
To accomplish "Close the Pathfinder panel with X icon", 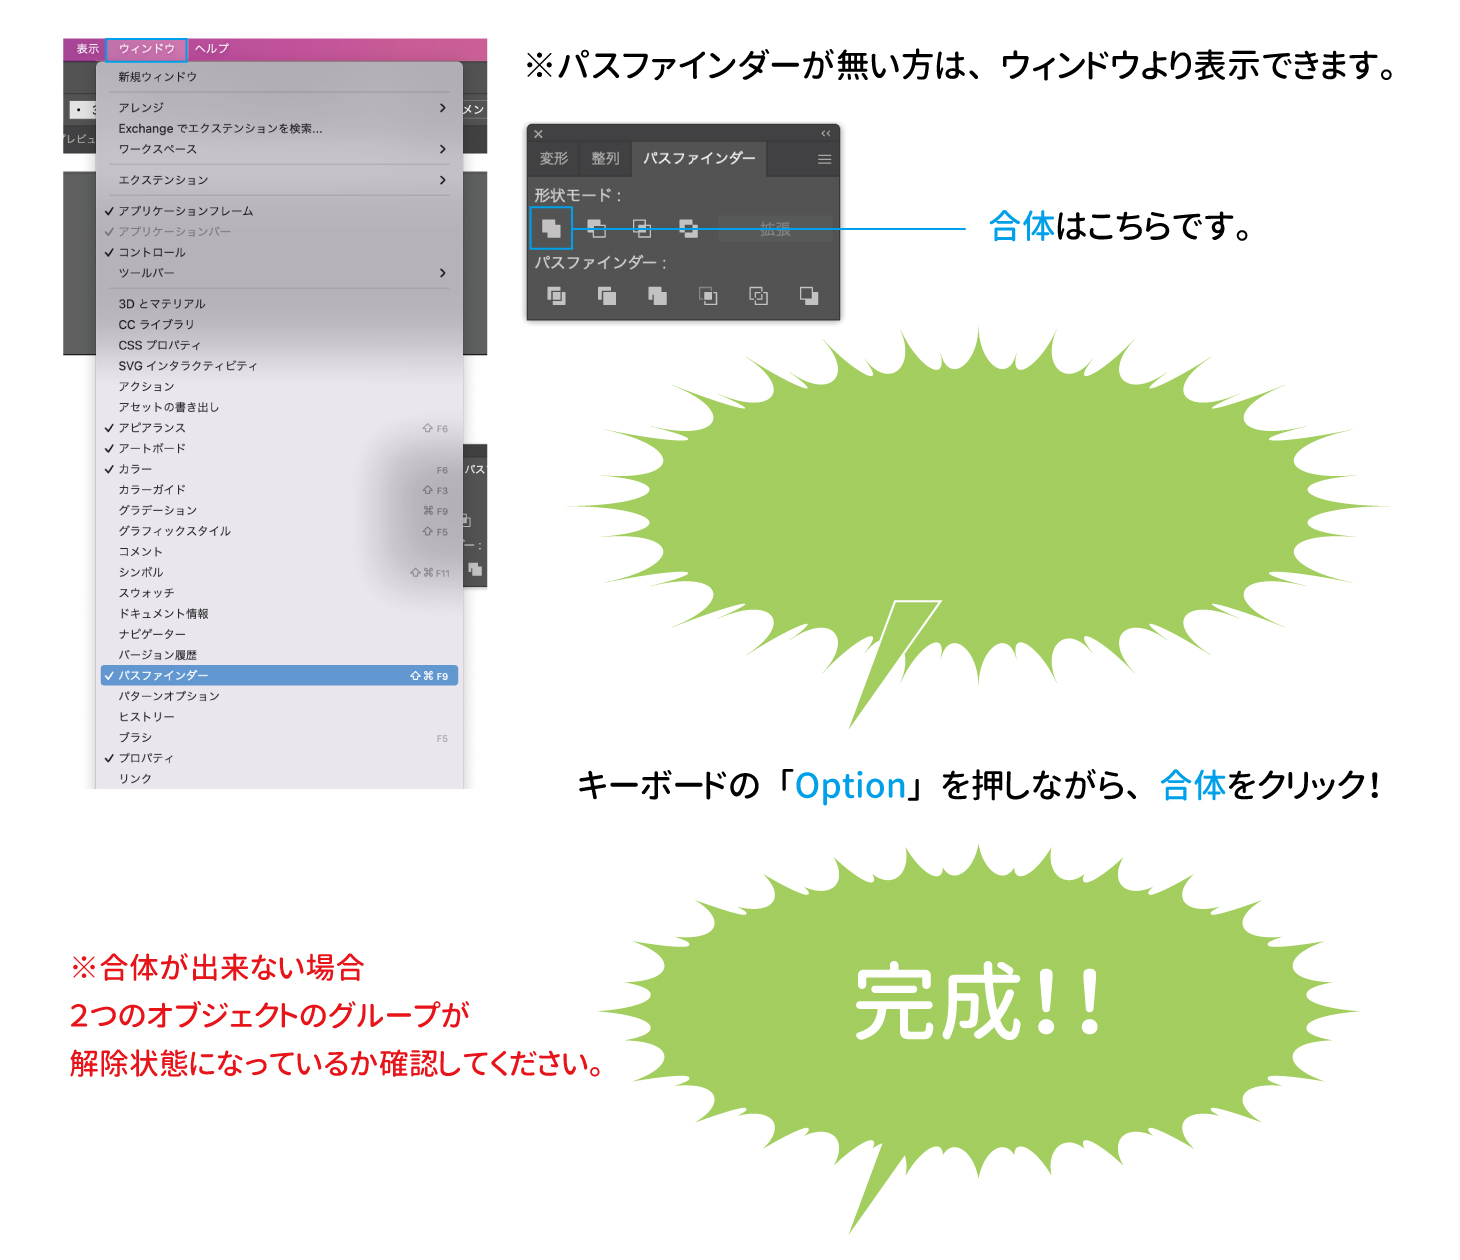I will coord(538,134).
